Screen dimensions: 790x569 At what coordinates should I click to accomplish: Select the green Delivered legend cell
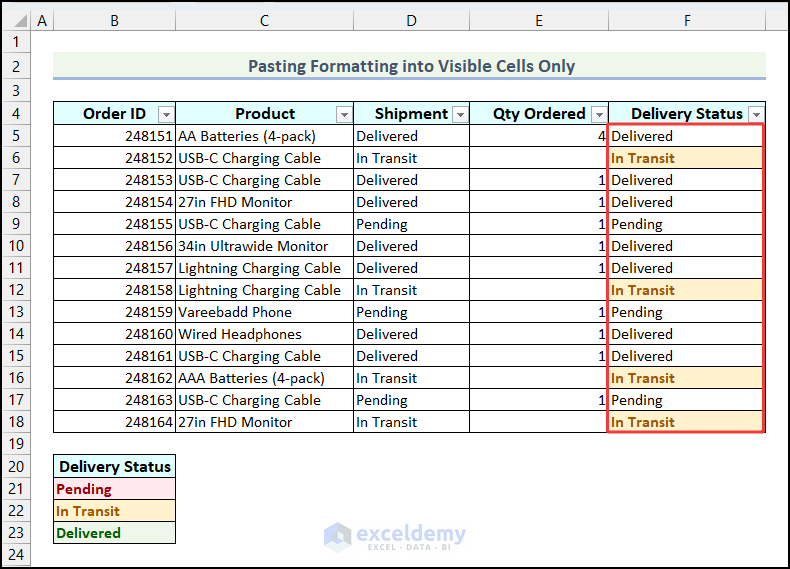click(x=114, y=533)
